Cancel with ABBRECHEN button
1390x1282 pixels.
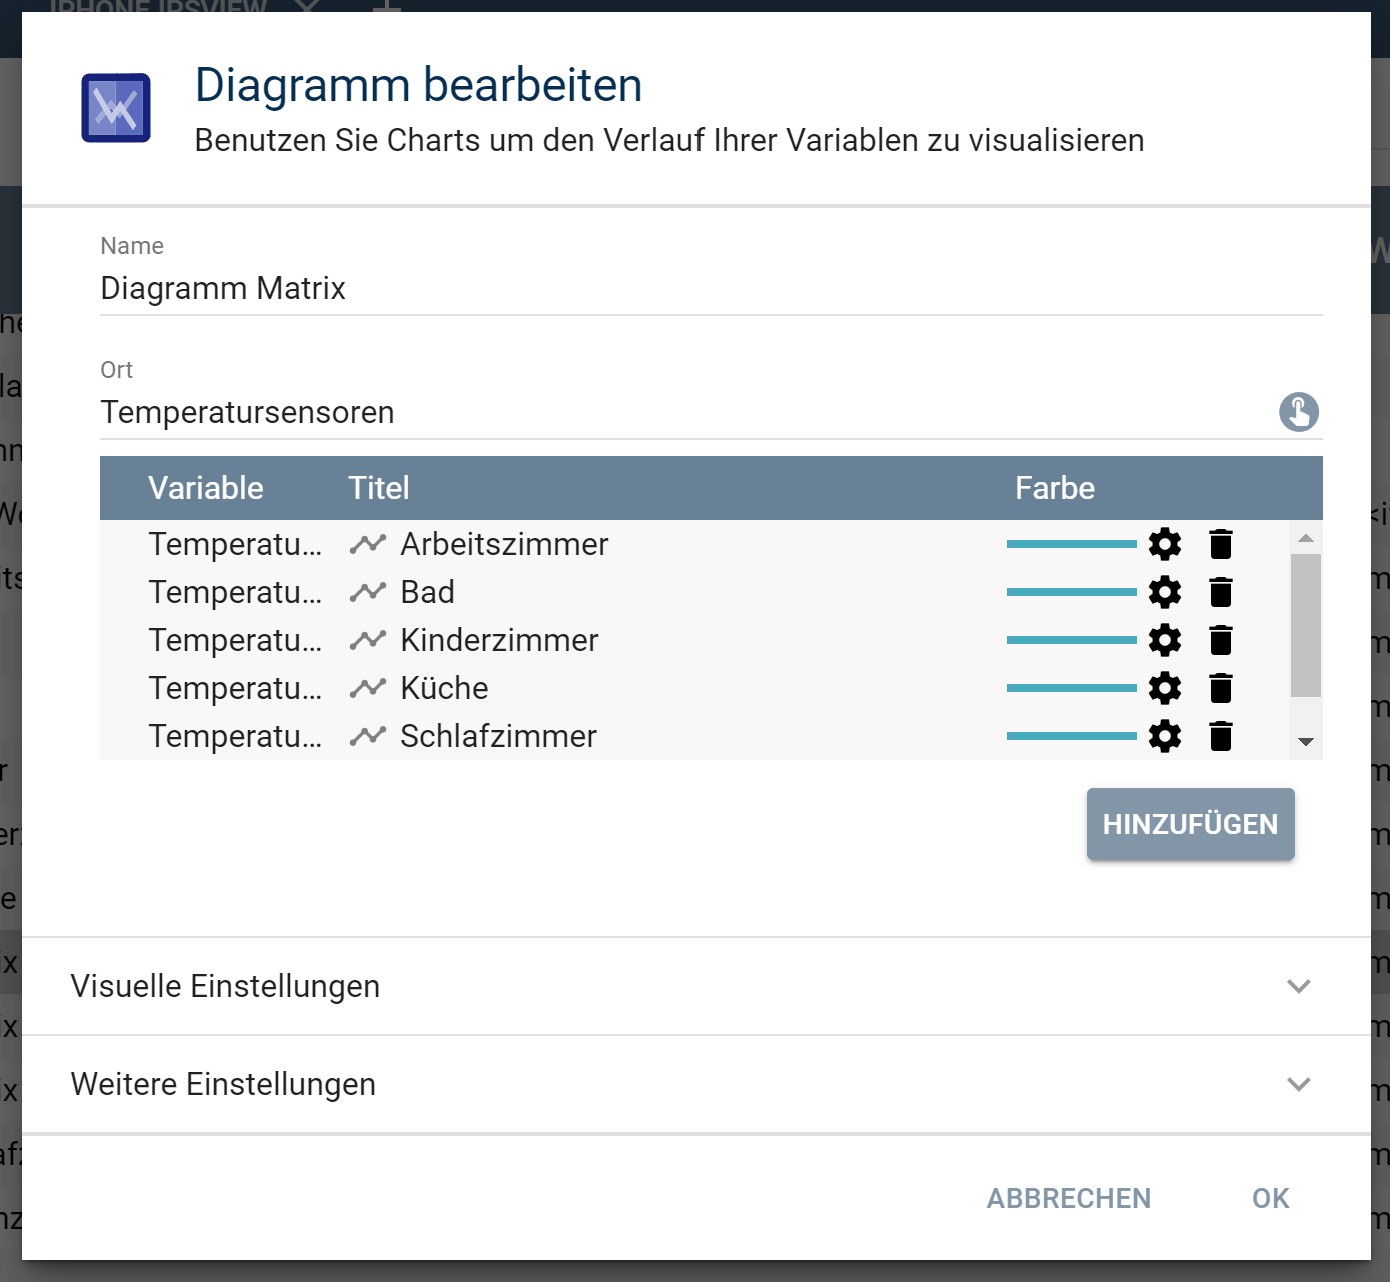click(x=1069, y=1198)
